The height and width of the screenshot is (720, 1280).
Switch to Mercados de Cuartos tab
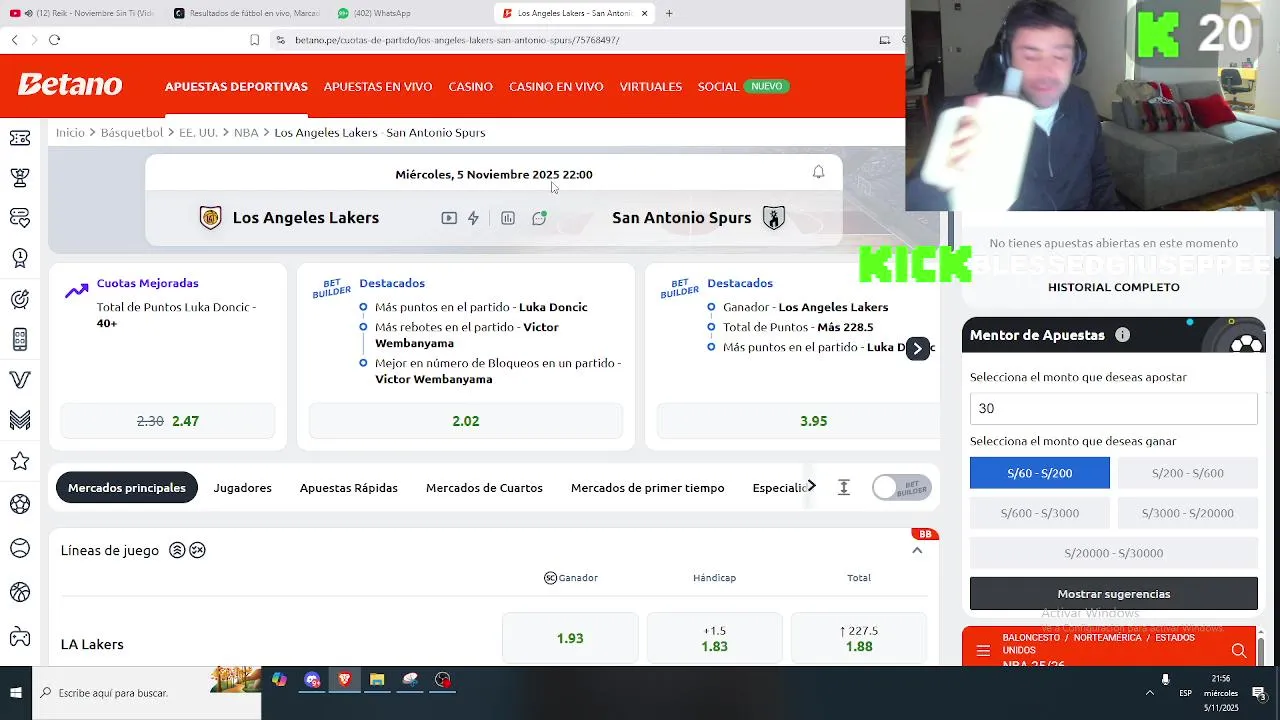pos(484,488)
